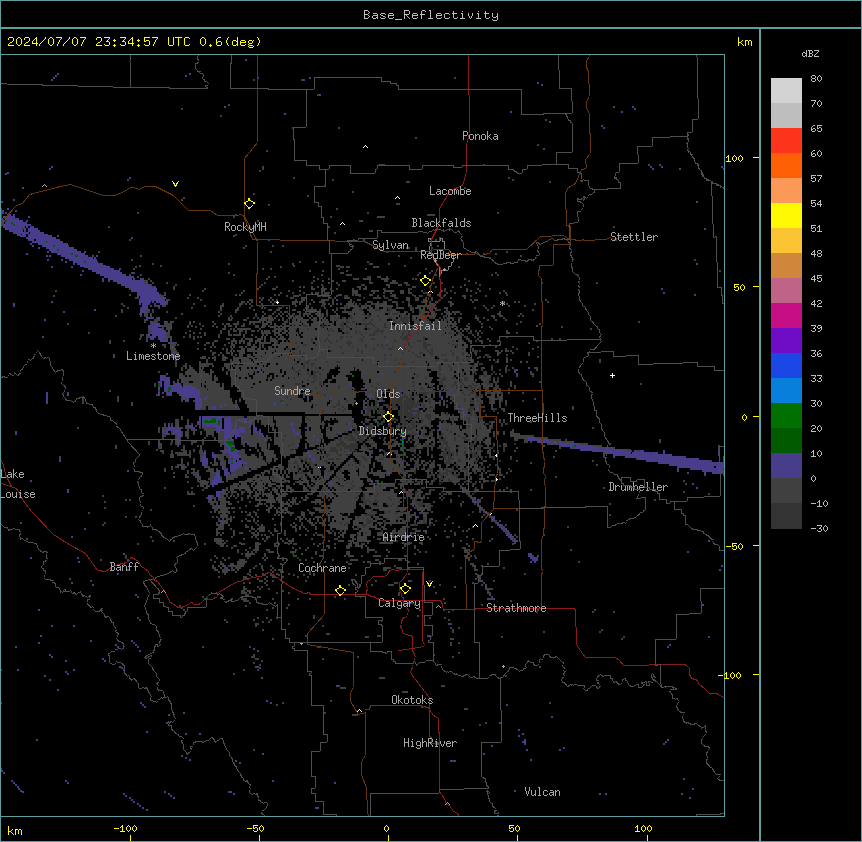
Task: Click the Banff map label
Action: tap(124, 567)
